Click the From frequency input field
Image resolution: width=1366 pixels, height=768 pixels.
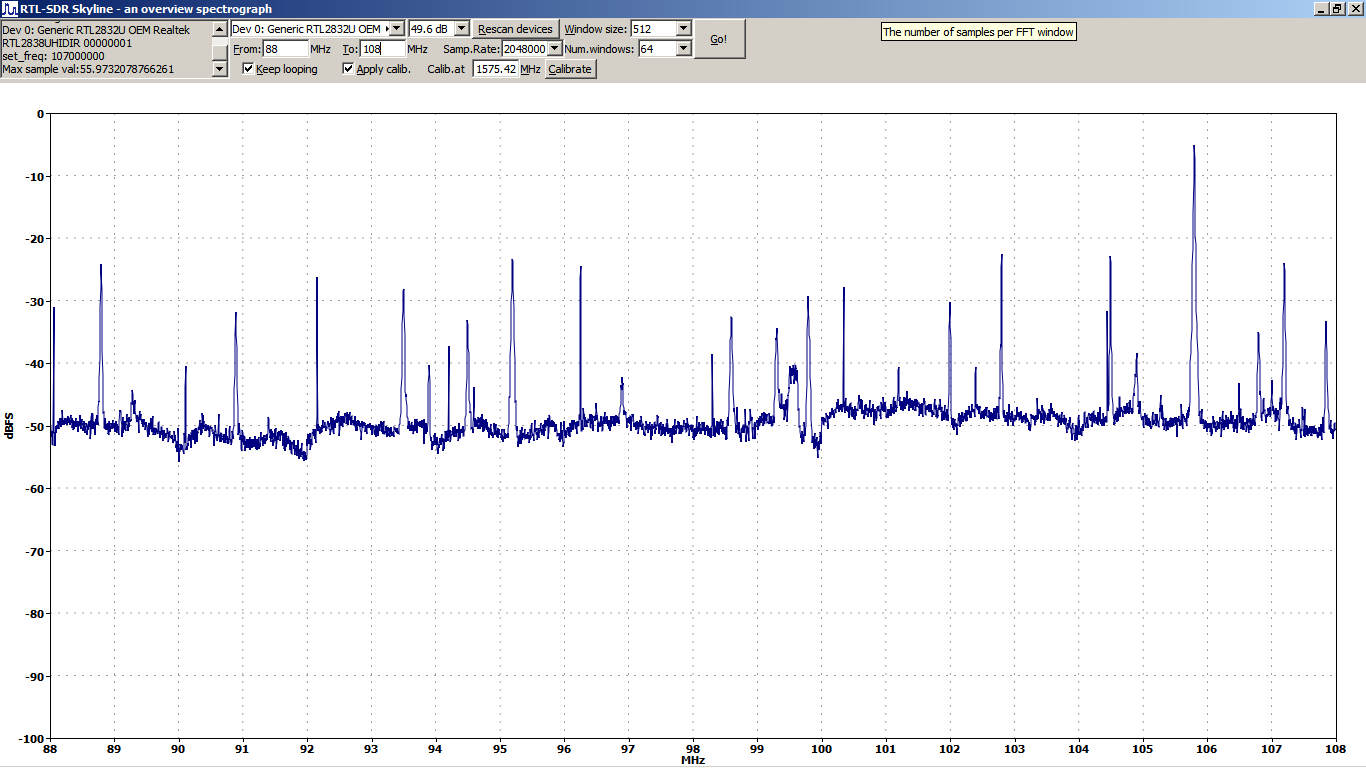click(x=285, y=49)
